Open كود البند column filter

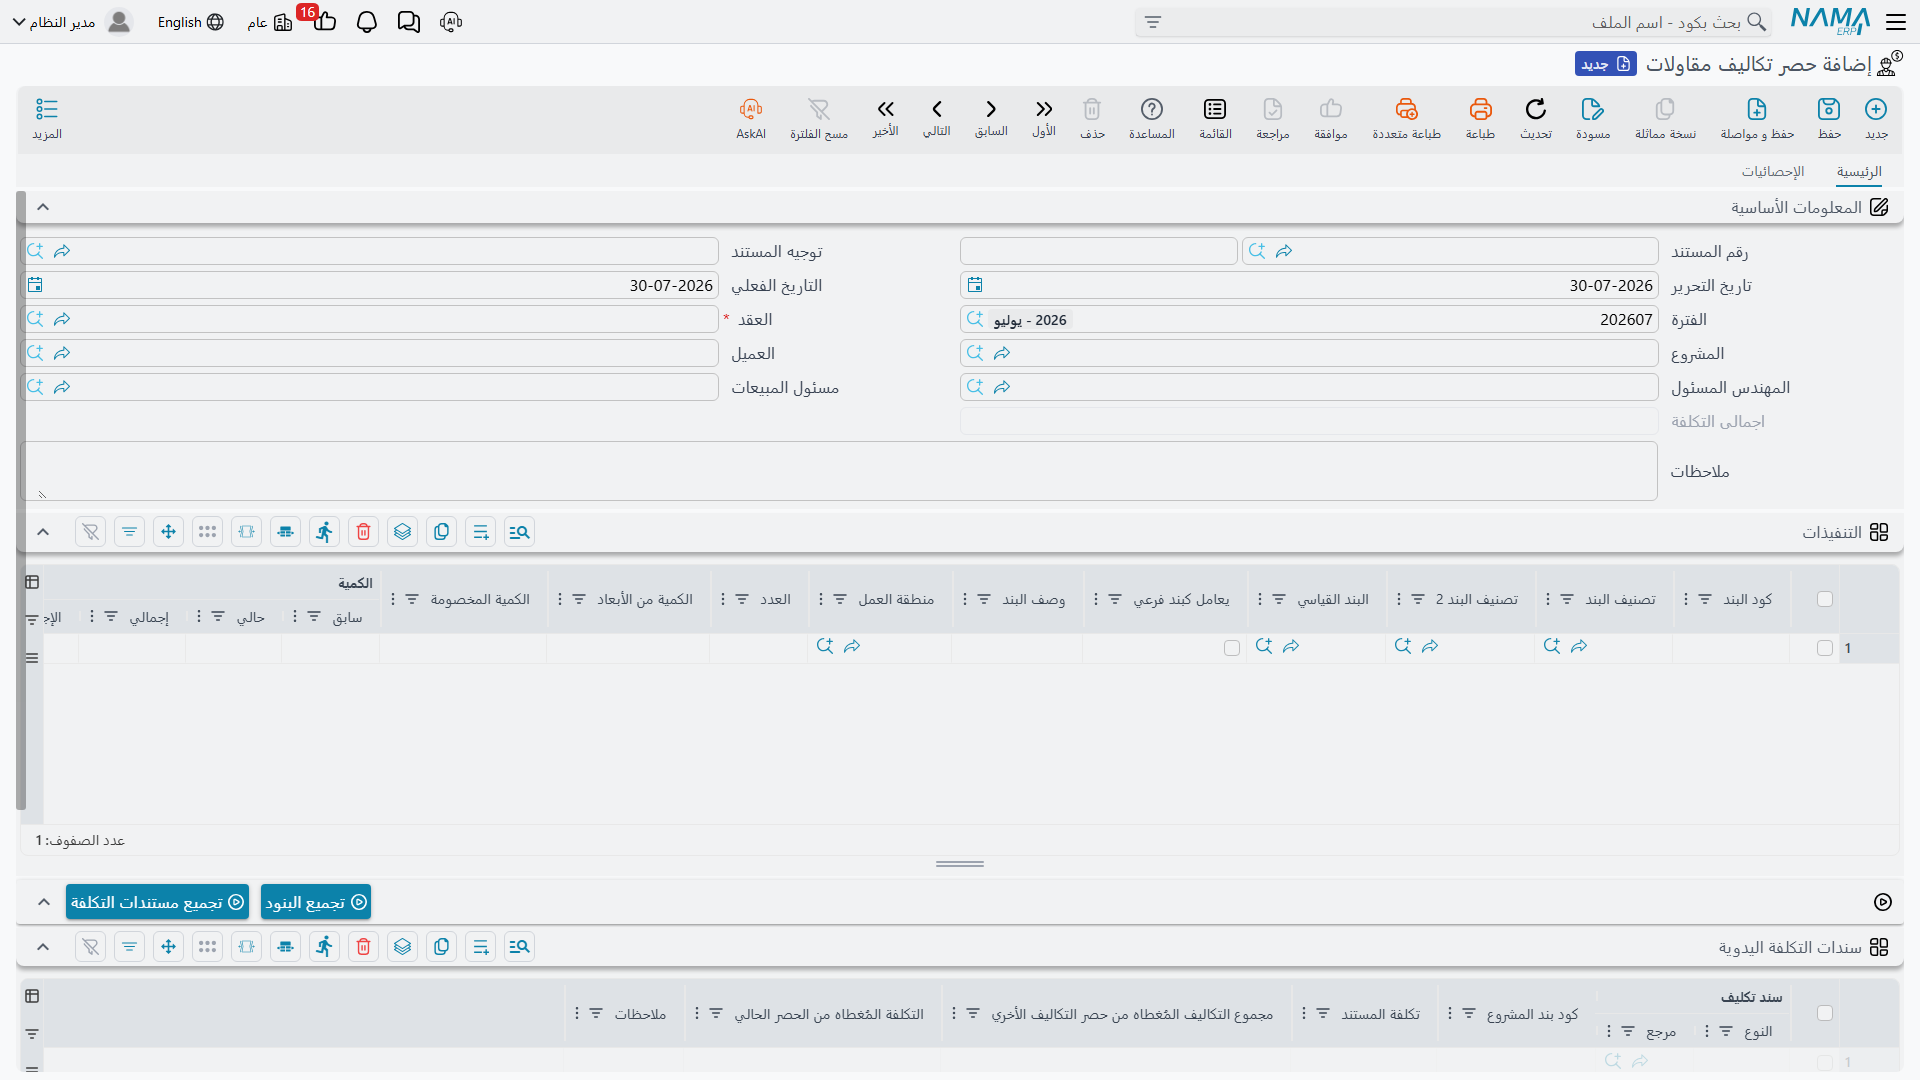click(x=1705, y=599)
